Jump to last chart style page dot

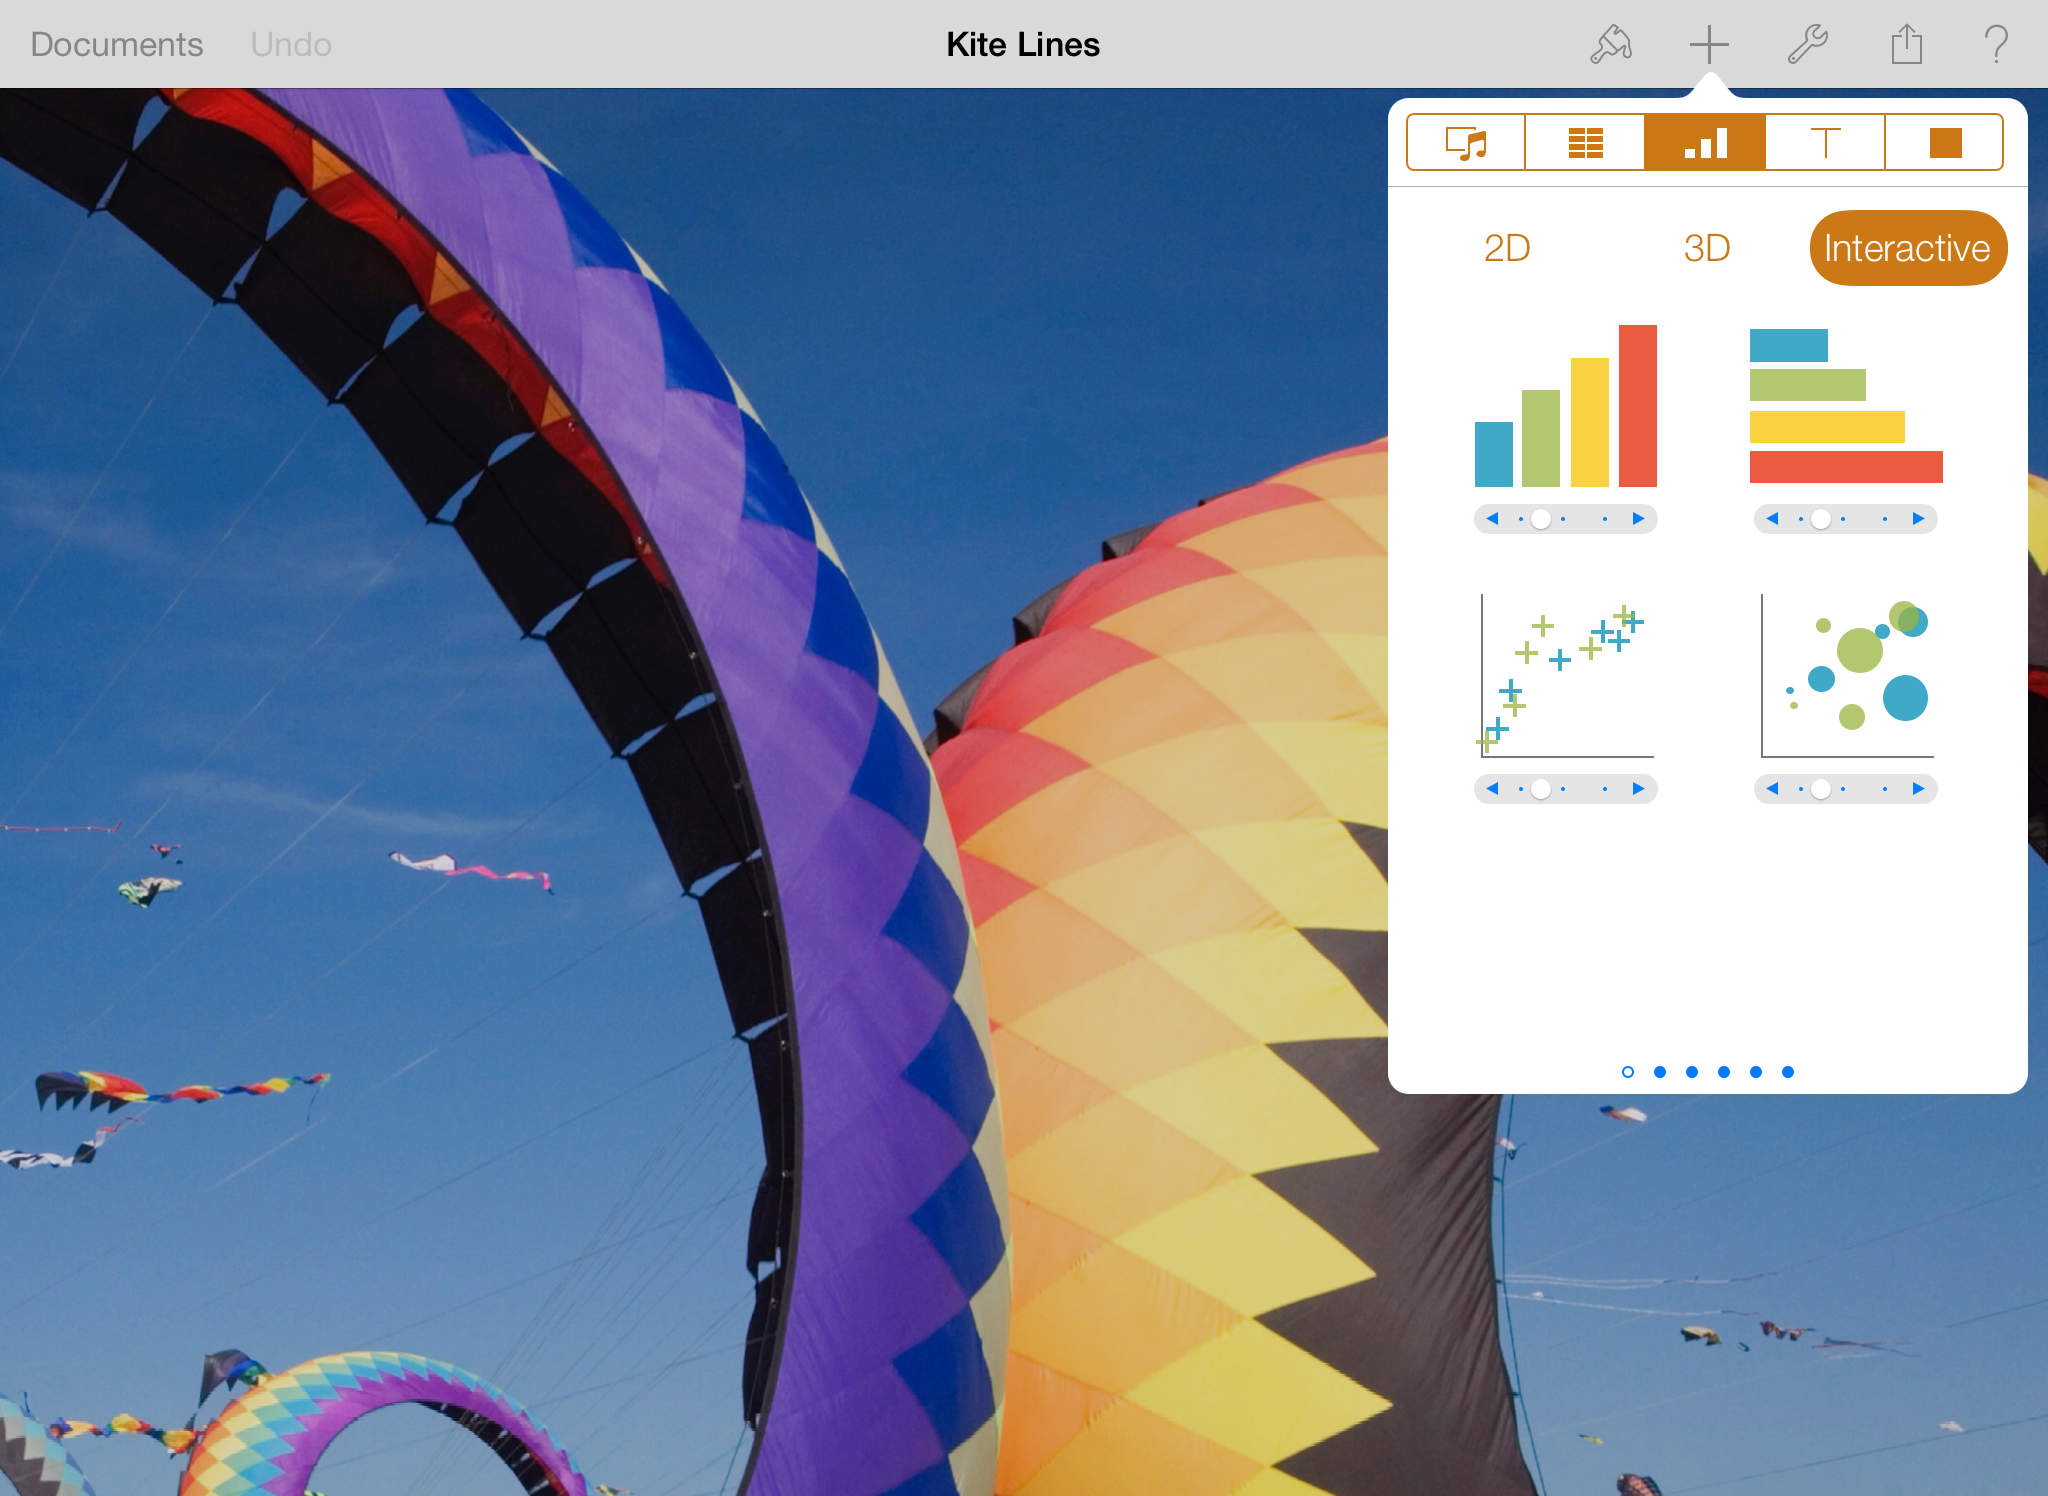[x=1788, y=1072]
